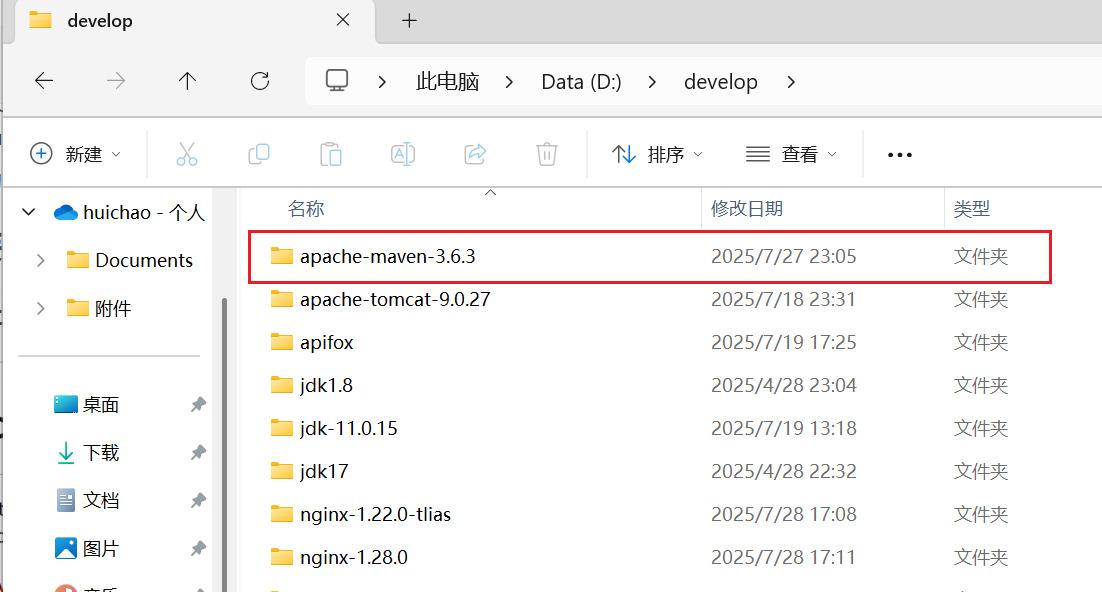Click the pin icon next to 图片
Image resolution: width=1102 pixels, height=592 pixels.
pyautogui.click(x=198, y=548)
